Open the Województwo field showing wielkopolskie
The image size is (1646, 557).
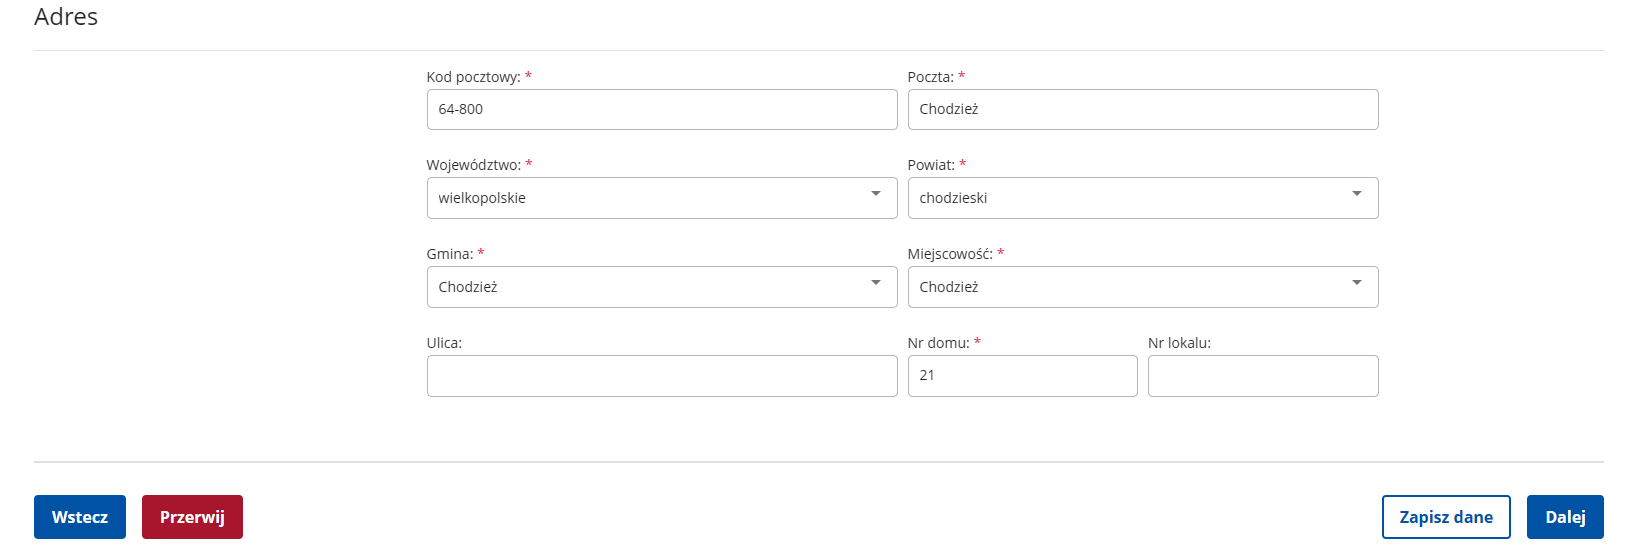point(662,198)
